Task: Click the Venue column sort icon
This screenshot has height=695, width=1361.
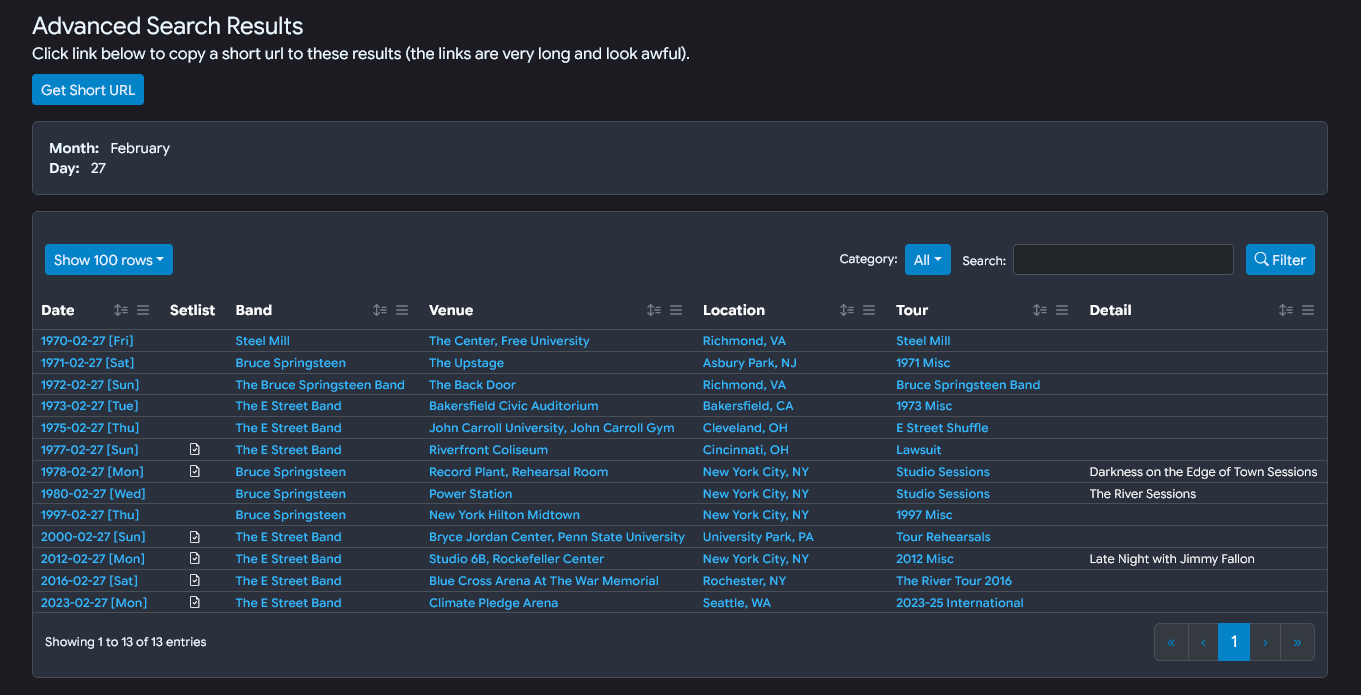Action: [x=654, y=310]
